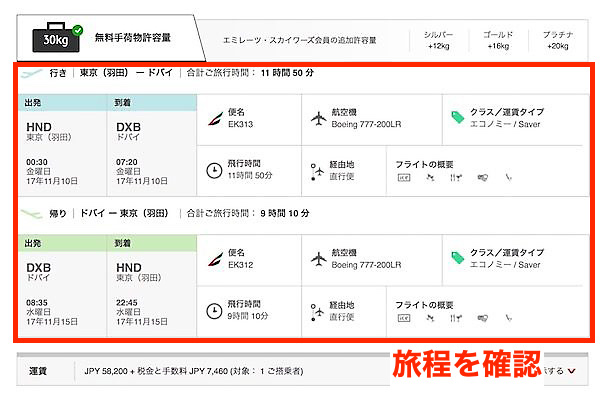Click 直行便 under the outbound 経由地
Viewport: 600px width, 400px height.
point(342,176)
